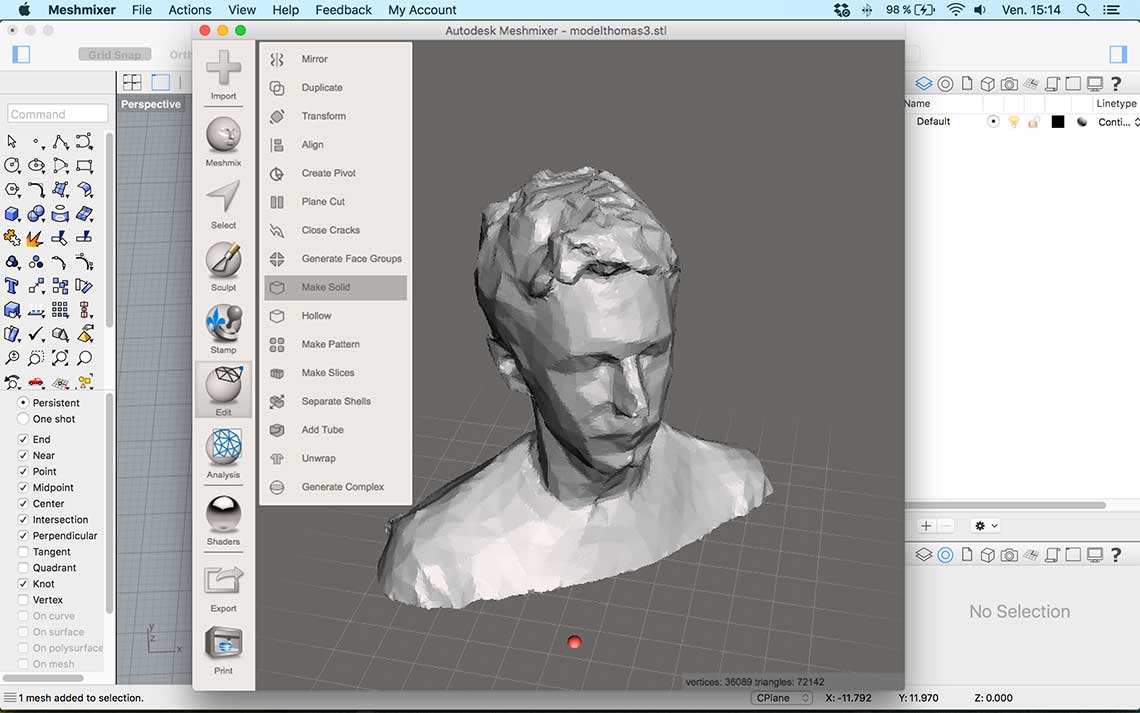
Task: Select the Text tool in Rhino toolbar
Action: (x=12, y=286)
